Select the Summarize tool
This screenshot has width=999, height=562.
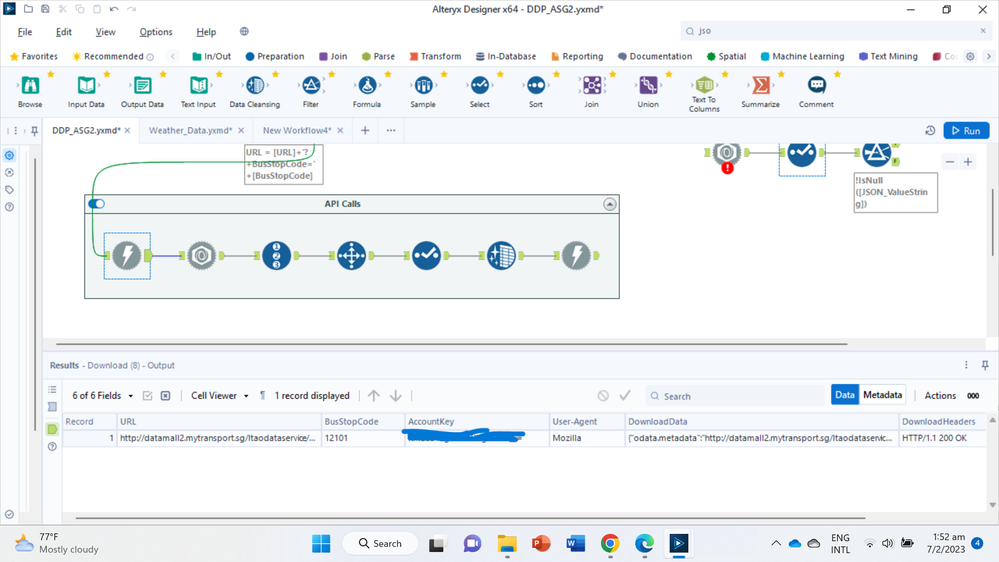(x=760, y=85)
